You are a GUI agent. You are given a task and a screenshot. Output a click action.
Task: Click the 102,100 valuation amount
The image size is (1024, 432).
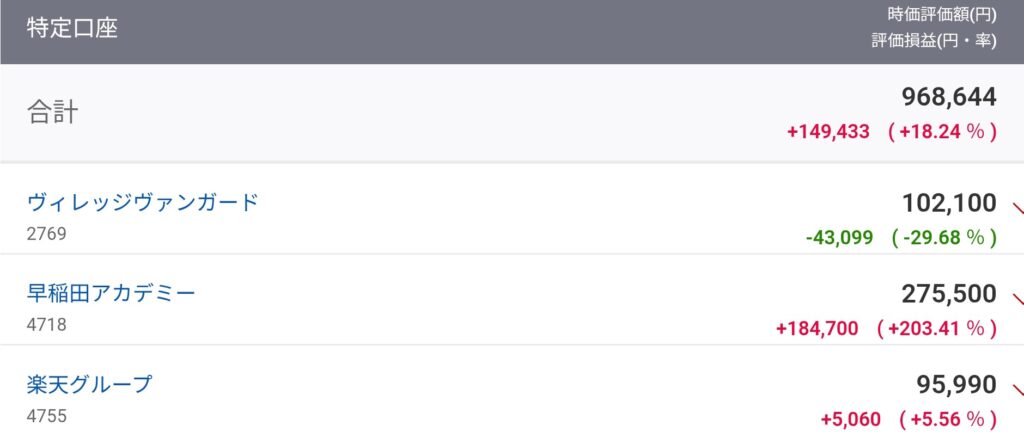(949, 204)
